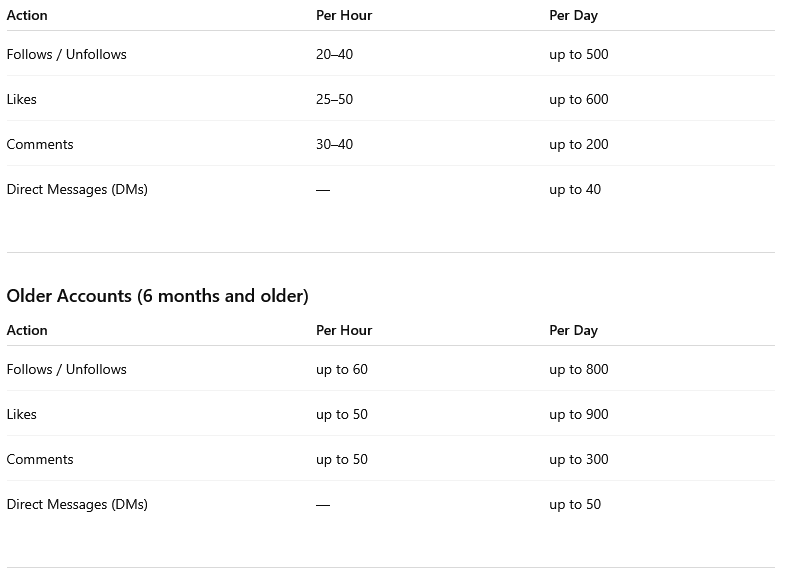Screen dimensions: 788x579
Task: Select "Action" header in Older Accounts table
Action: point(27,331)
